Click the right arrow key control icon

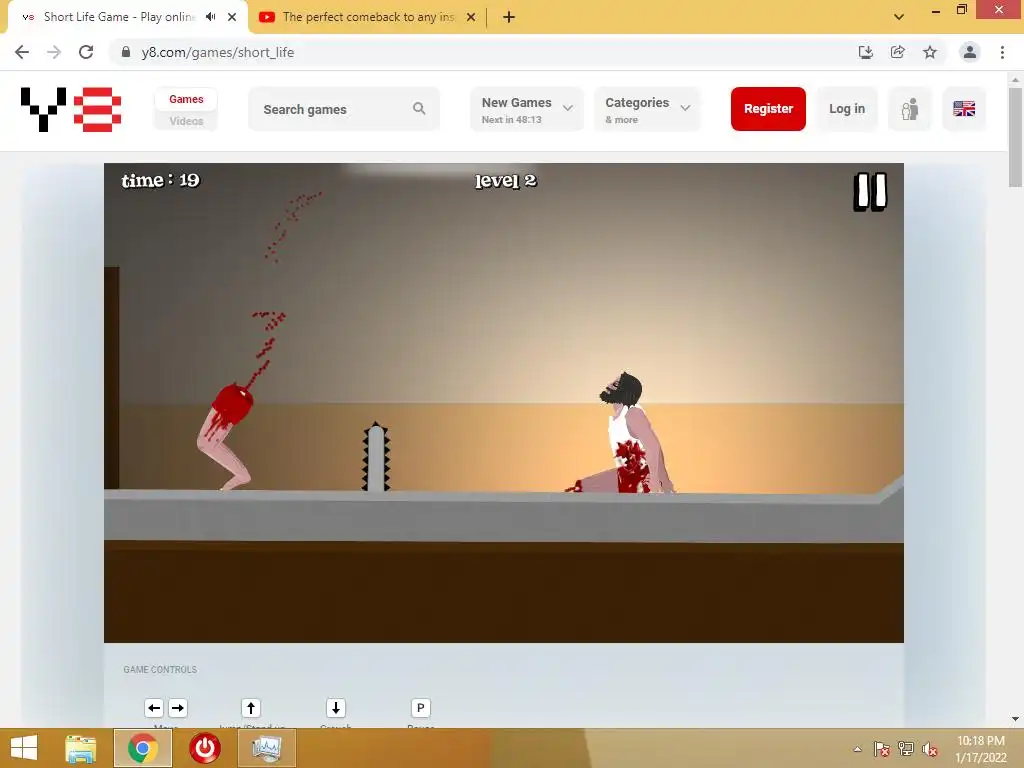(x=178, y=708)
